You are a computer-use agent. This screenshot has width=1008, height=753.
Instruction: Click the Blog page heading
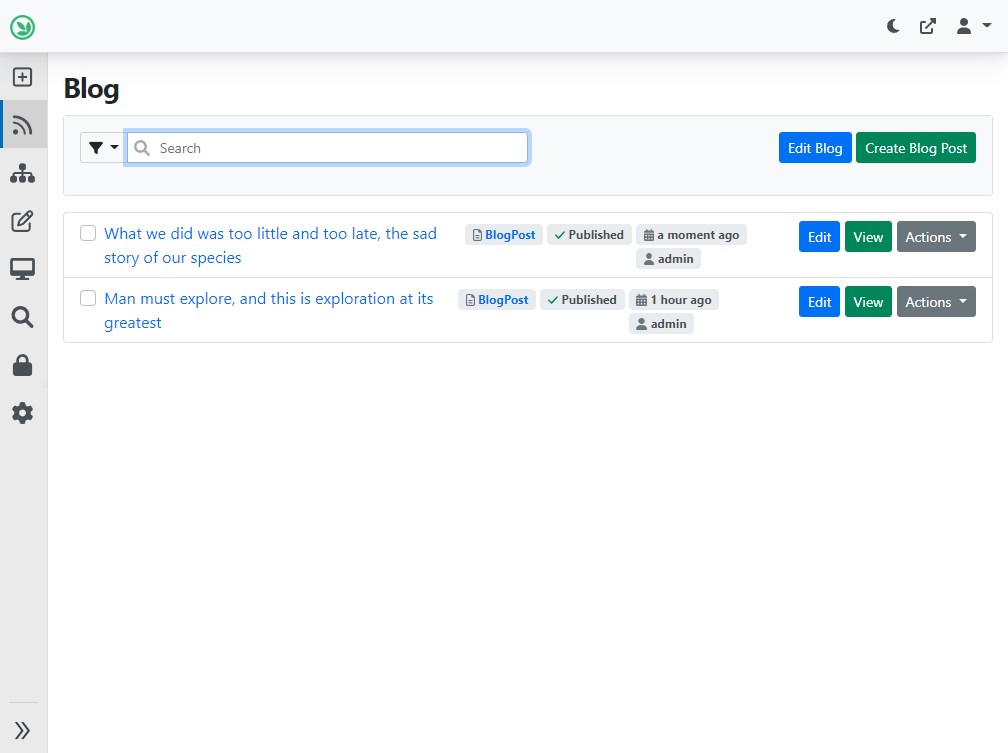pos(91,89)
